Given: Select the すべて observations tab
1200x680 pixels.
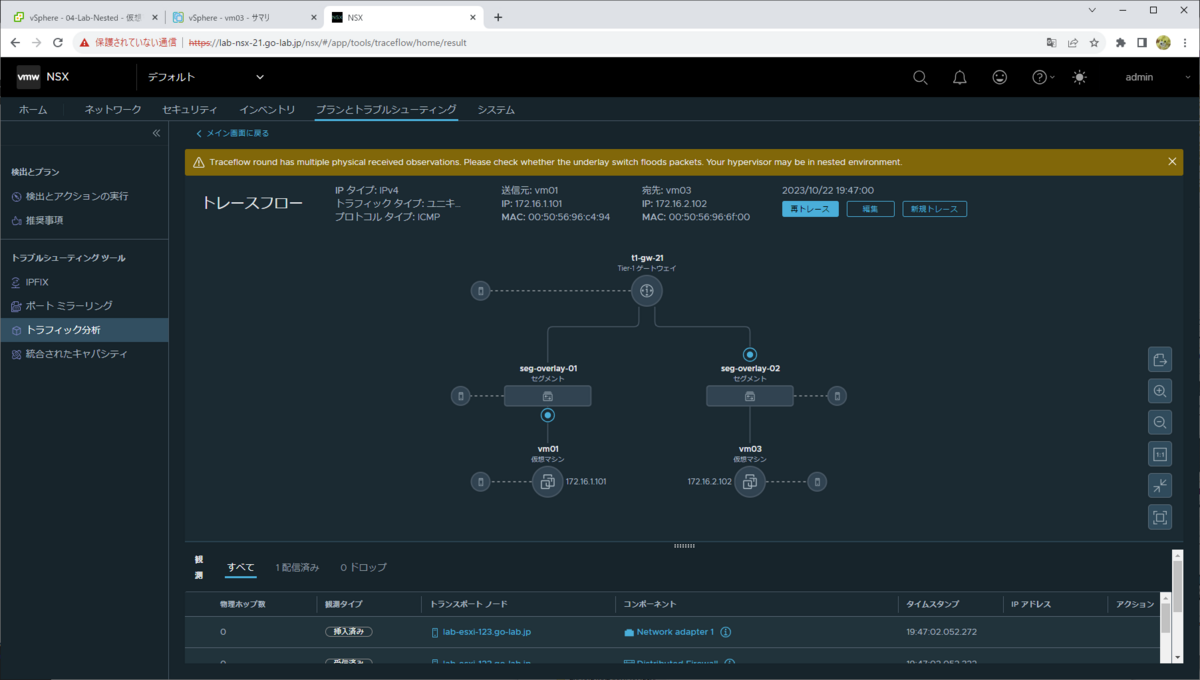Looking at the screenshot, I should point(241,567).
